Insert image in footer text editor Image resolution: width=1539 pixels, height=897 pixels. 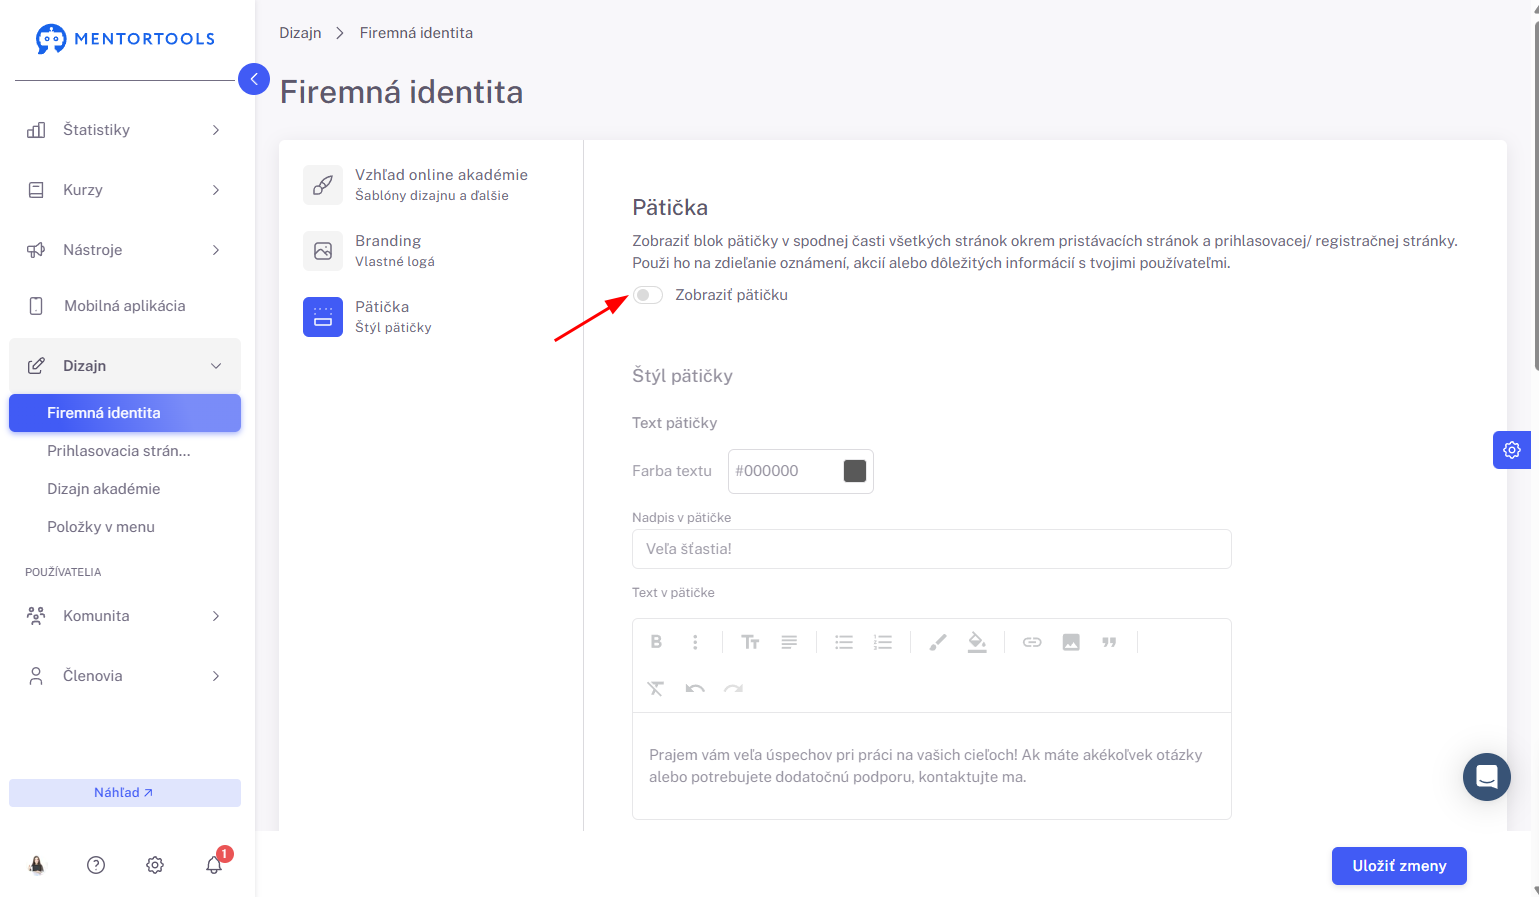coord(1071,642)
